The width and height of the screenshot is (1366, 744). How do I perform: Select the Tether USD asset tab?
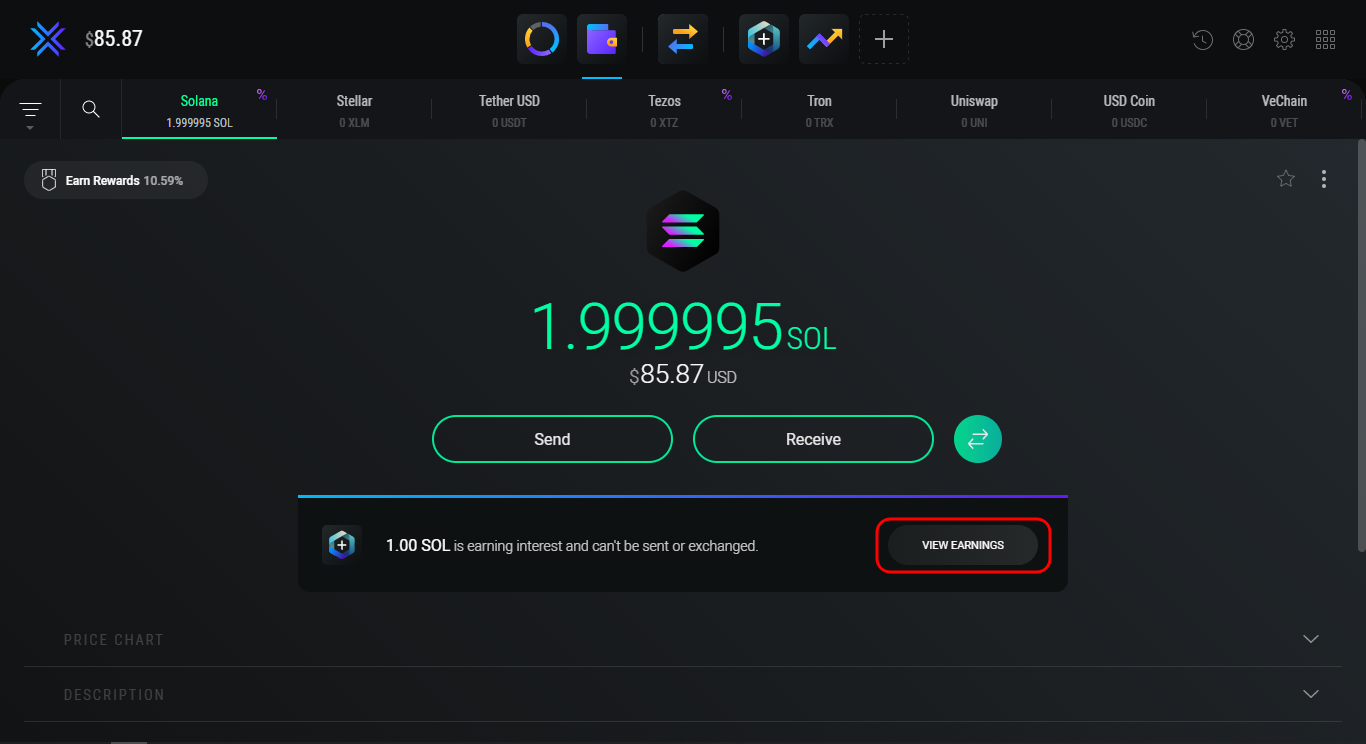coord(509,110)
